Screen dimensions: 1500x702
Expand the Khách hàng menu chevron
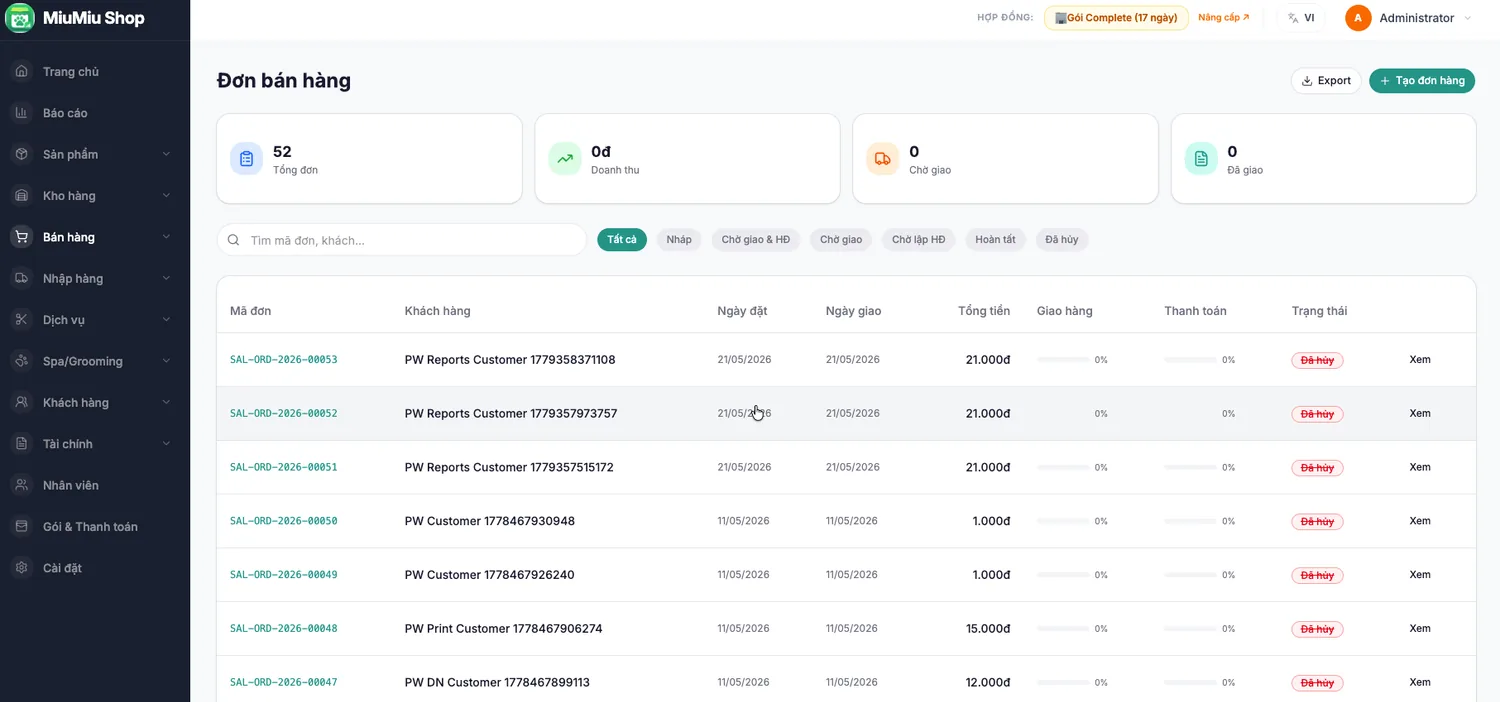coord(166,402)
